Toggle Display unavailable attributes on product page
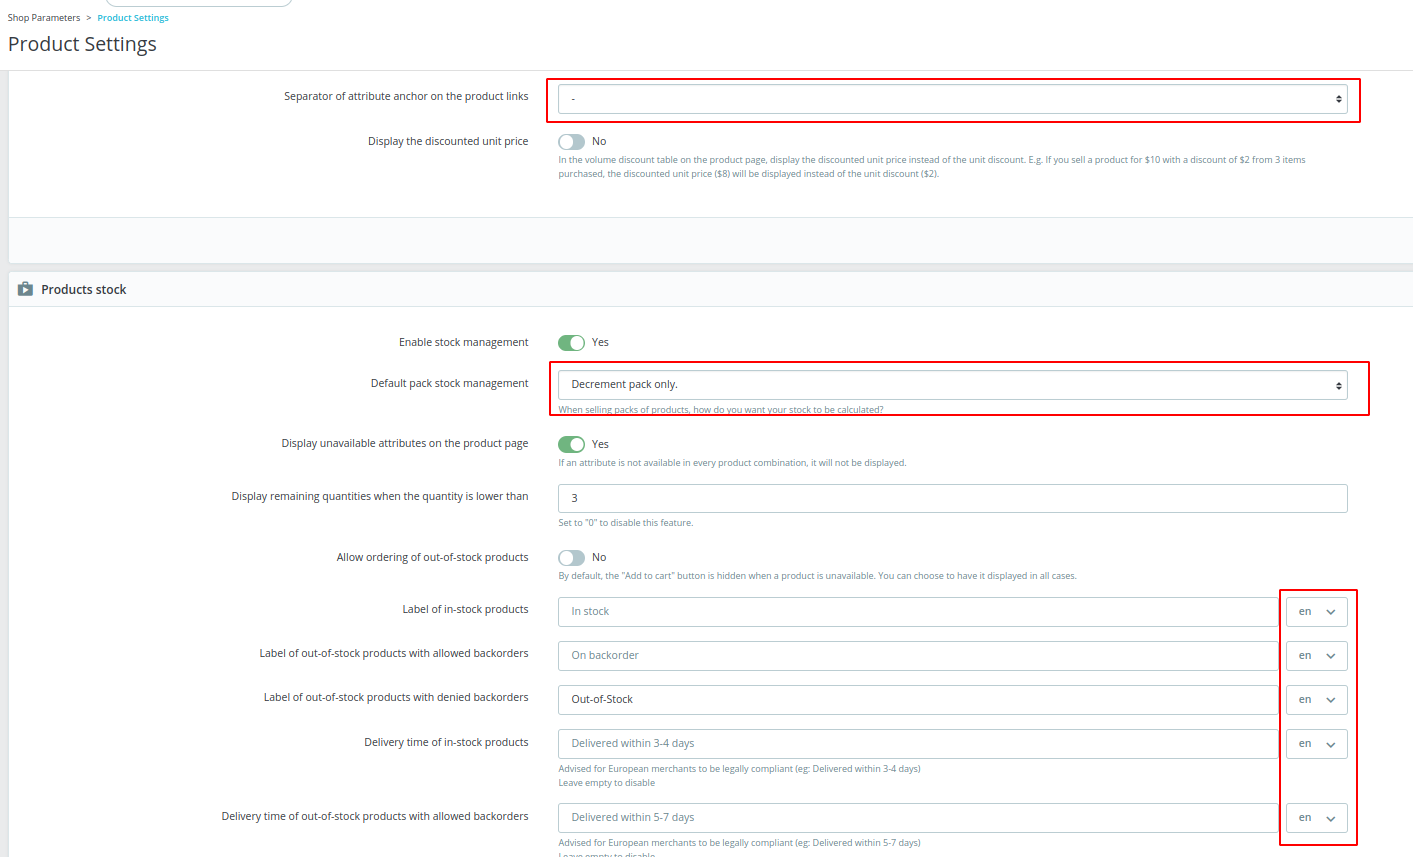The image size is (1413, 857). 571,444
